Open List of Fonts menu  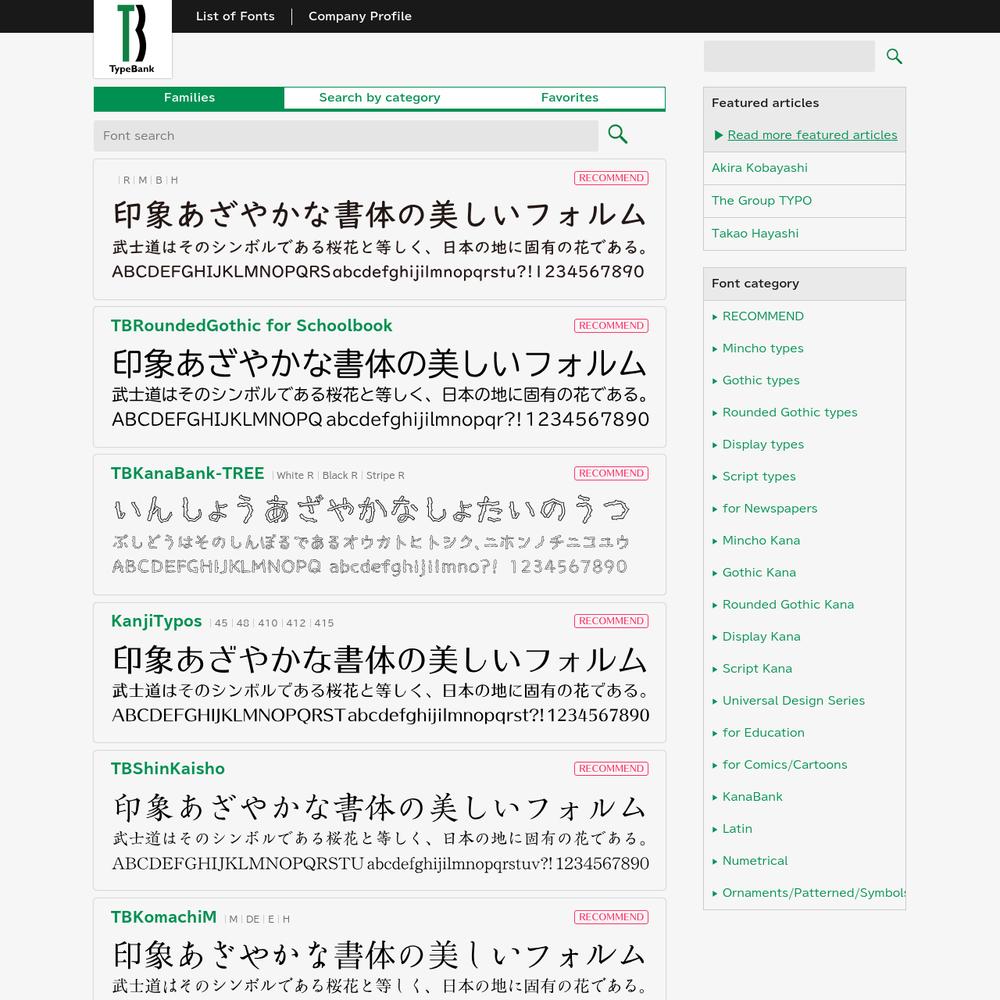(x=235, y=16)
